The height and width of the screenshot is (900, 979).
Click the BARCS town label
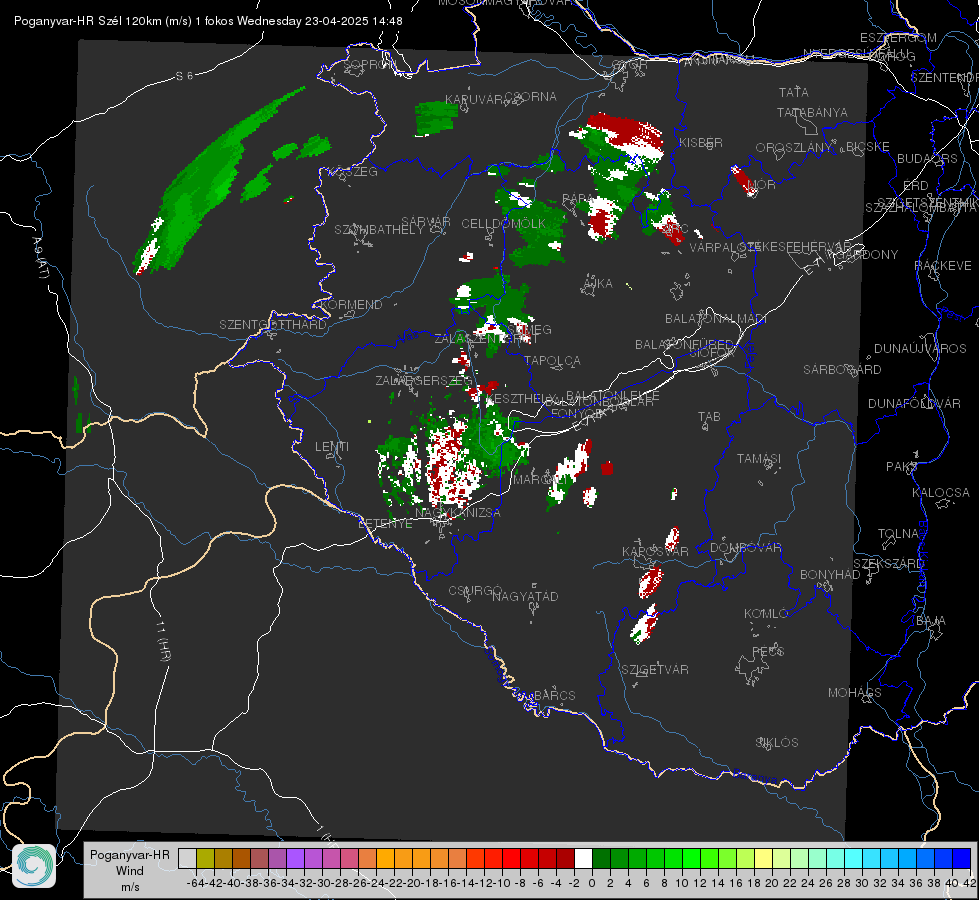554,695
